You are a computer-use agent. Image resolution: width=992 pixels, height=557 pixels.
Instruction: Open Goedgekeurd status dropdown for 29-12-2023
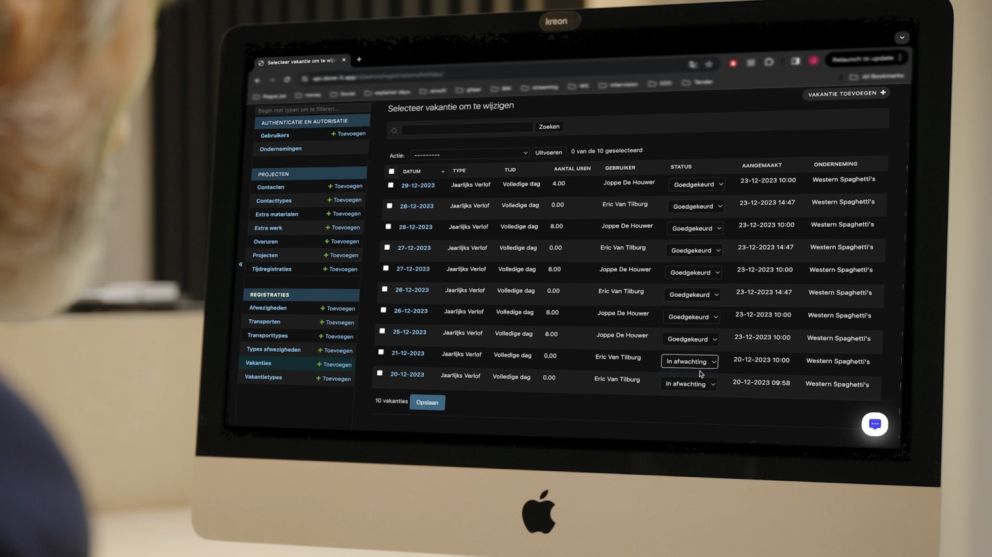click(x=697, y=184)
